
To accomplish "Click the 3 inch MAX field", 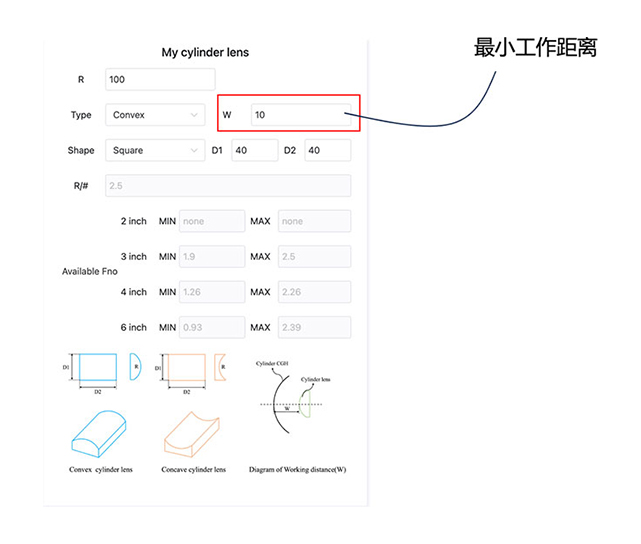I will (314, 257).
